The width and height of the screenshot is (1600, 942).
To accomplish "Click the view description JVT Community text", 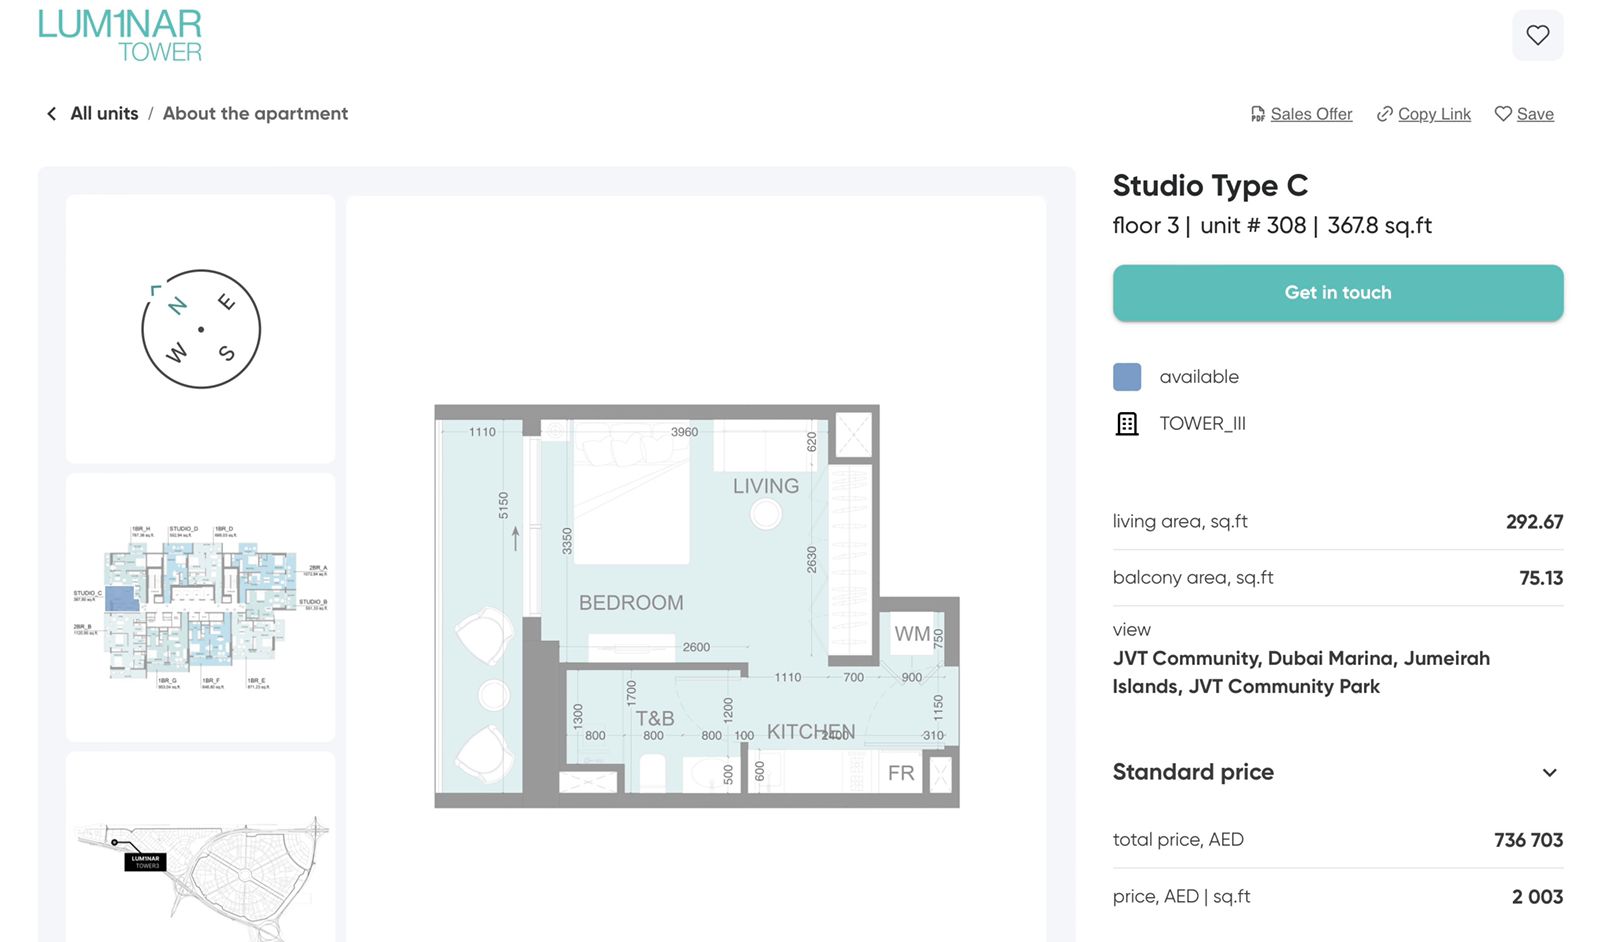I will [1301, 672].
